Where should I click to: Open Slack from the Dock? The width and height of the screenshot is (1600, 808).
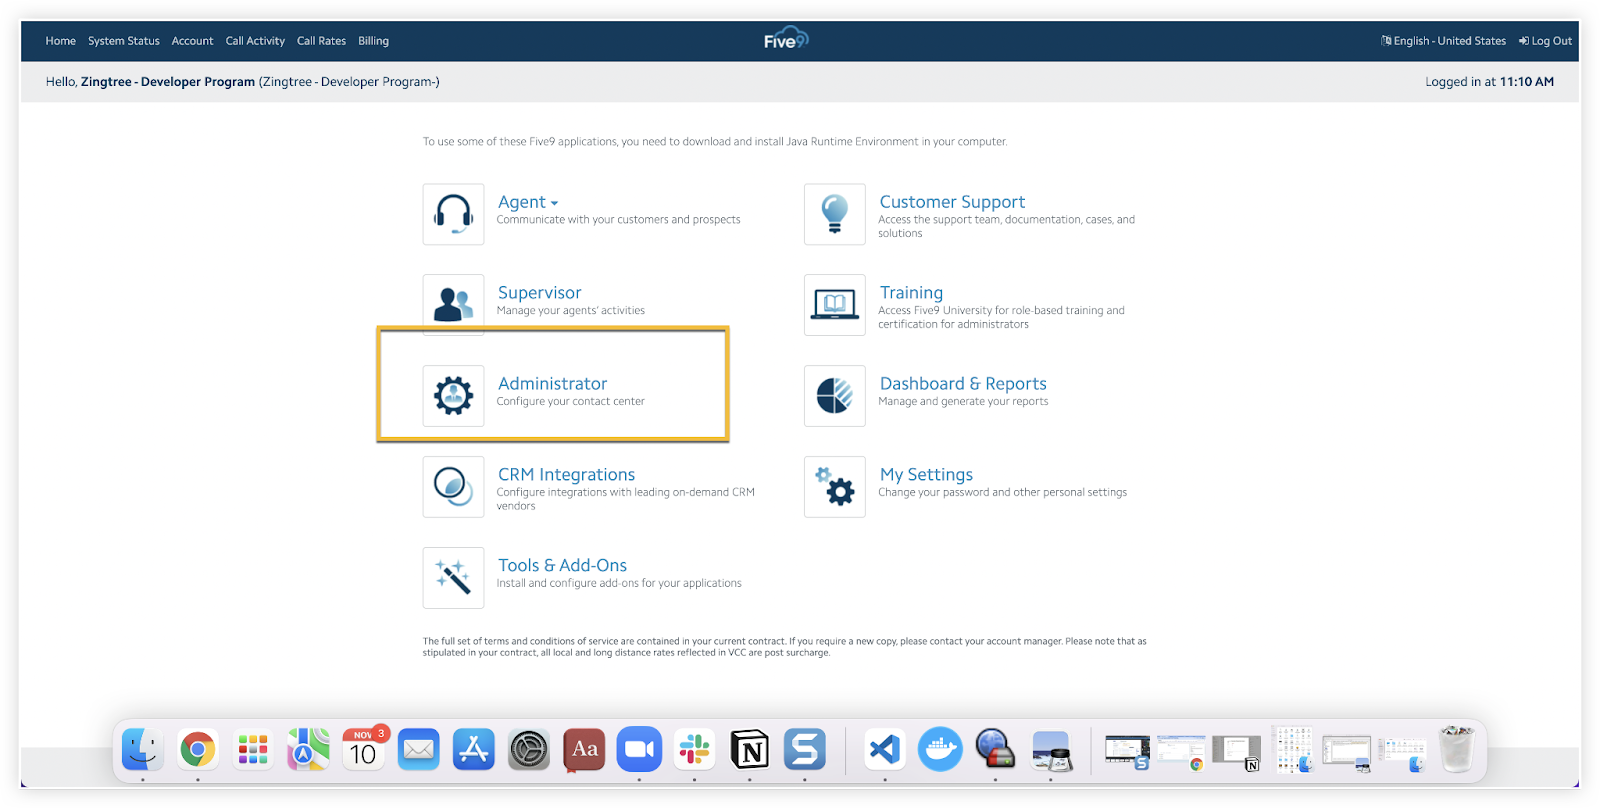(695, 749)
